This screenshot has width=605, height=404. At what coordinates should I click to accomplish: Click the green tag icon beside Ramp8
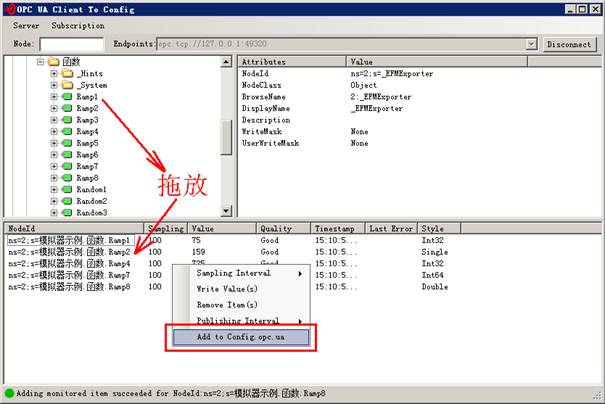pos(67,178)
